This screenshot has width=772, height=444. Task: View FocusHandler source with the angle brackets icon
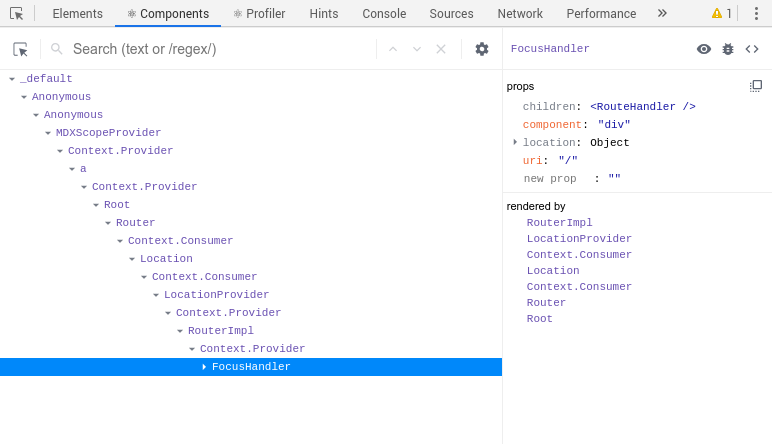click(752, 49)
